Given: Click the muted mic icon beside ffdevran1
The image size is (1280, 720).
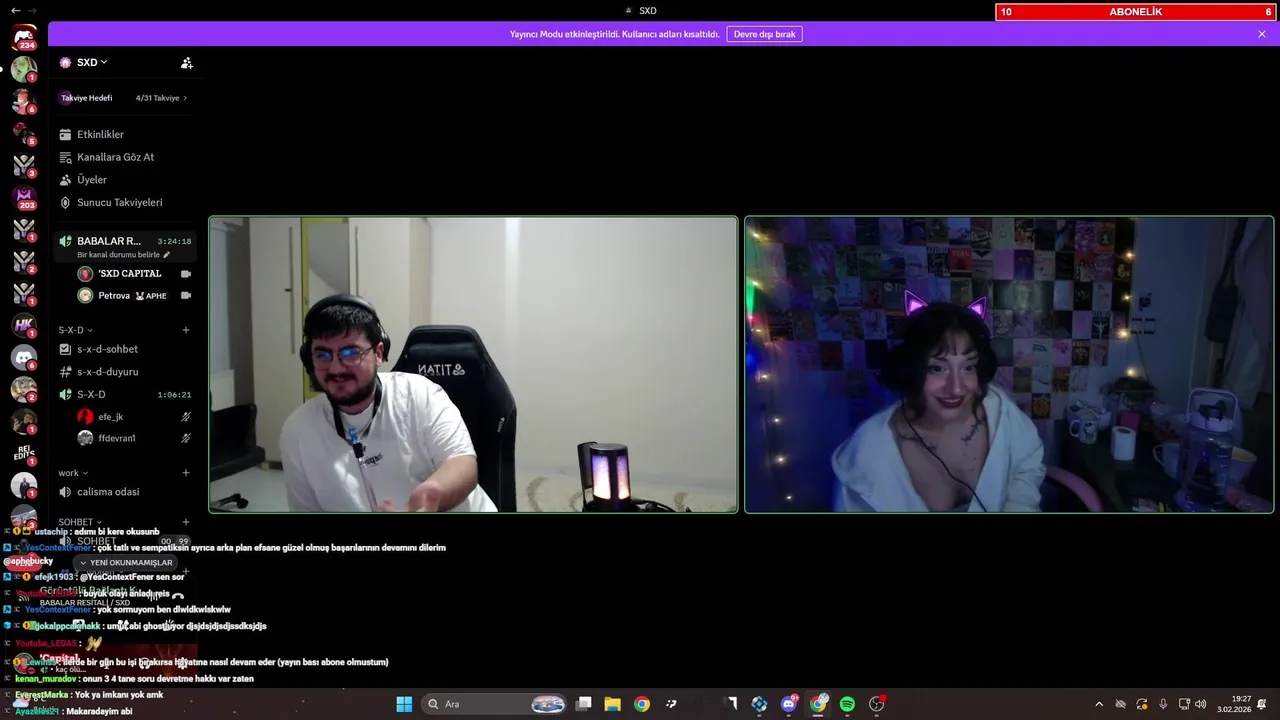Looking at the screenshot, I should 185,438.
